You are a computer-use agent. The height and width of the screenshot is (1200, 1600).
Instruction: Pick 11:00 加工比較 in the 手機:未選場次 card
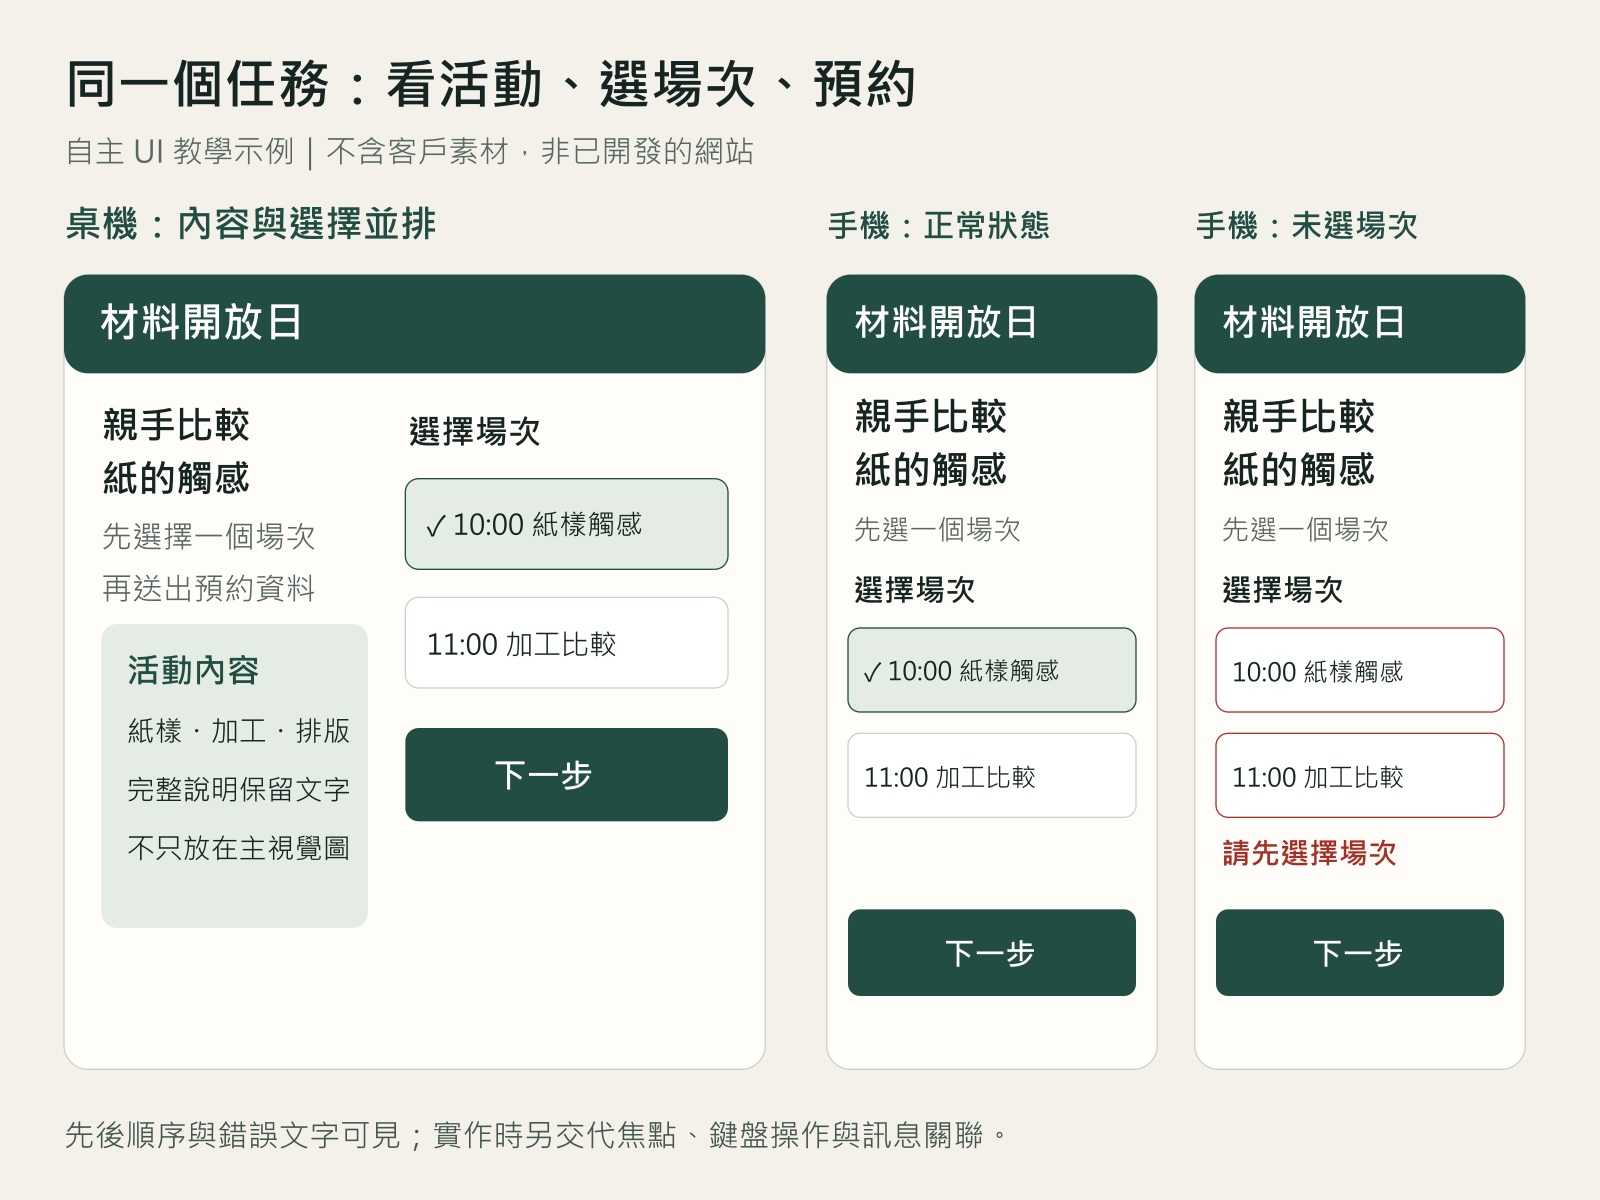[x=1360, y=776]
